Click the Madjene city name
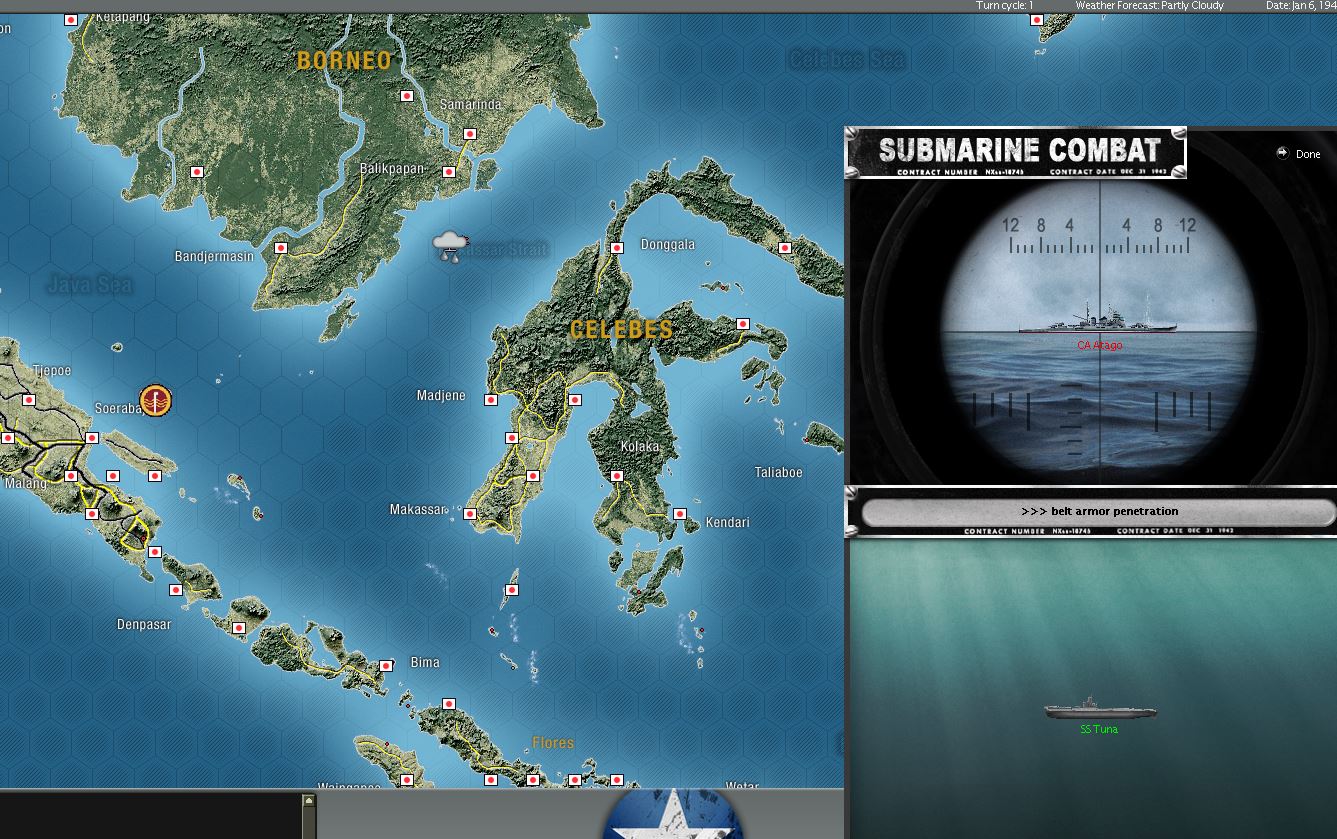The image size is (1337, 839). tap(441, 396)
